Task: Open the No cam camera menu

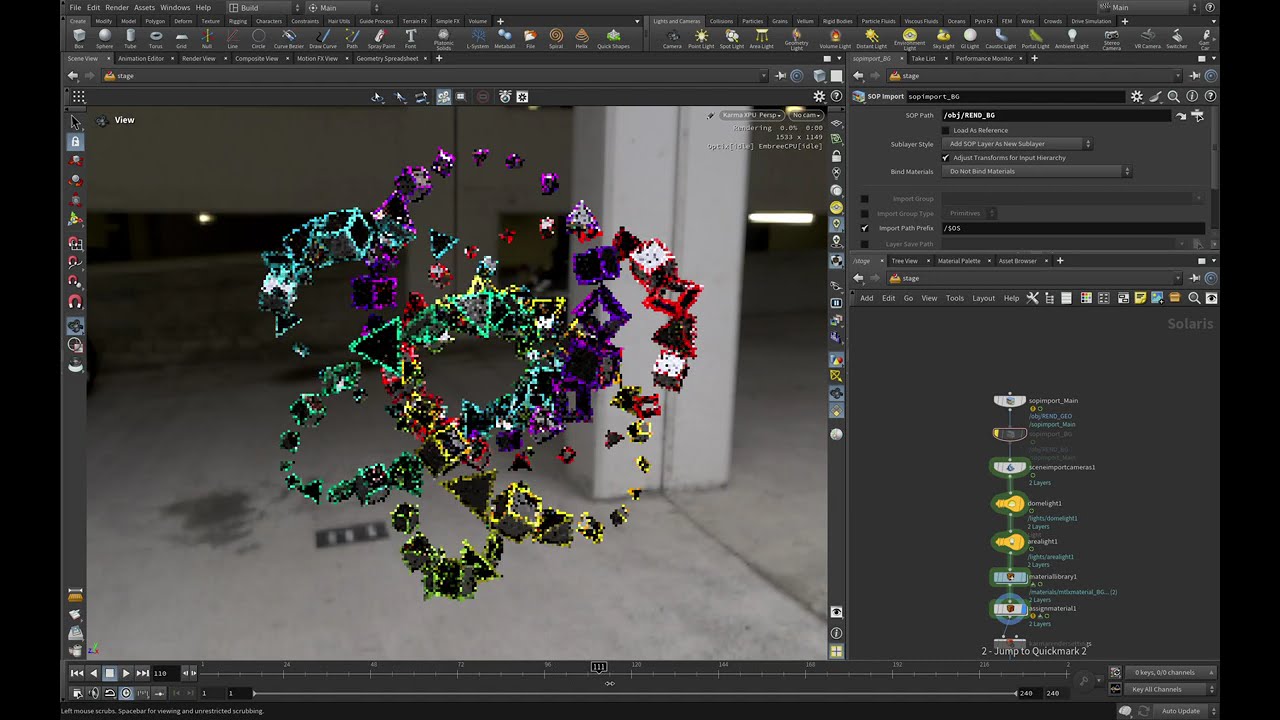Action: [807, 115]
